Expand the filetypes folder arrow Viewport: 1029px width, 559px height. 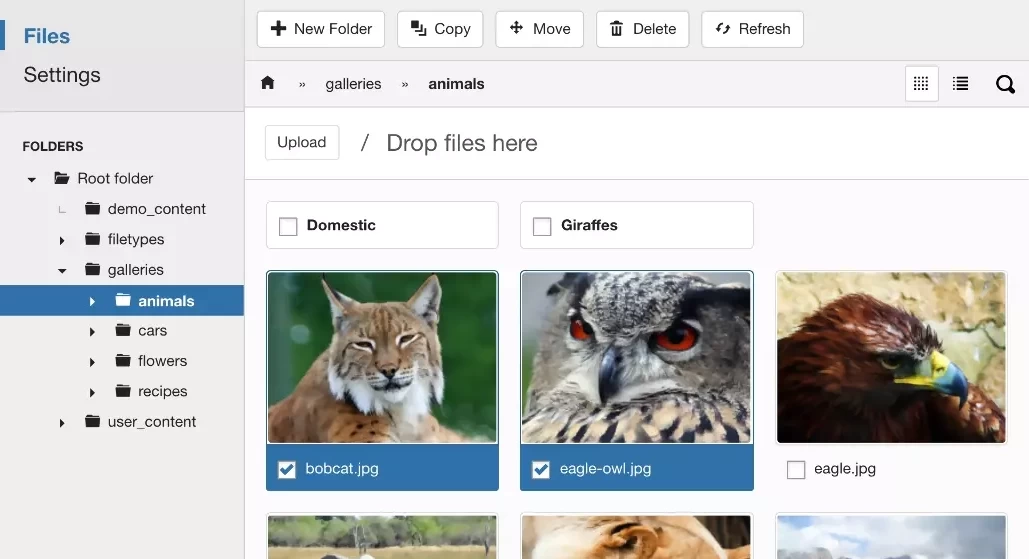[x=62, y=240]
